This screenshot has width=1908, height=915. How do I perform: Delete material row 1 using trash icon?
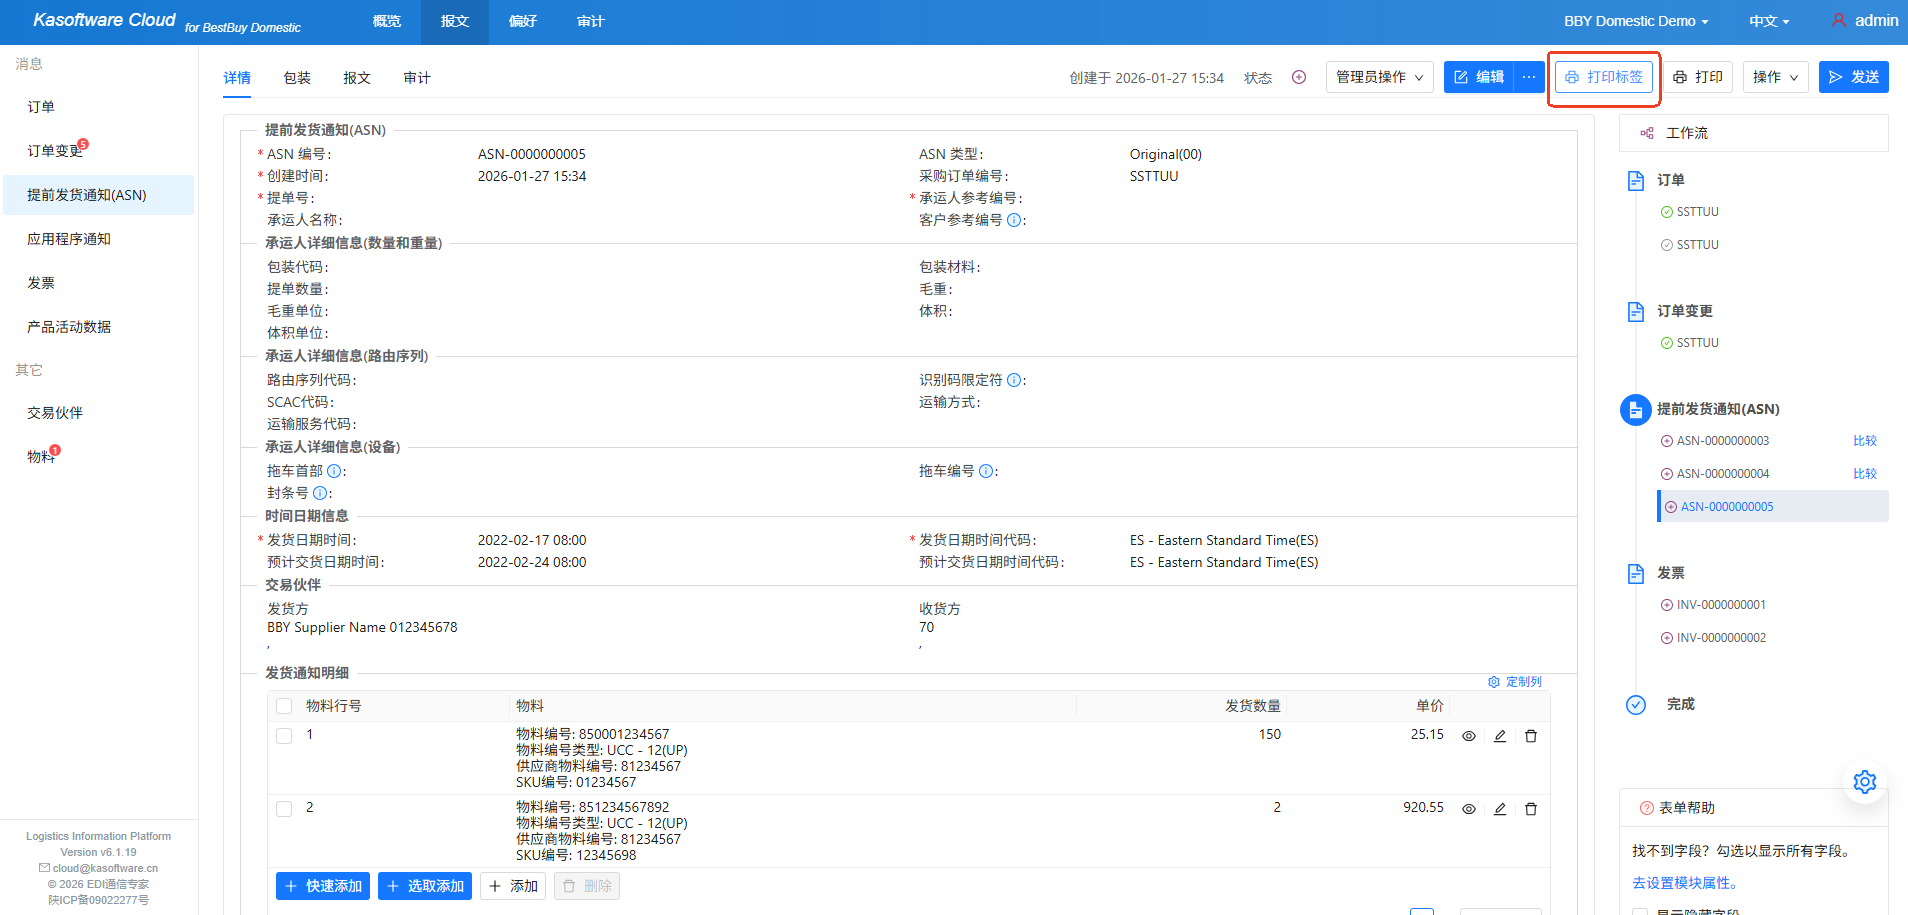click(x=1530, y=736)
